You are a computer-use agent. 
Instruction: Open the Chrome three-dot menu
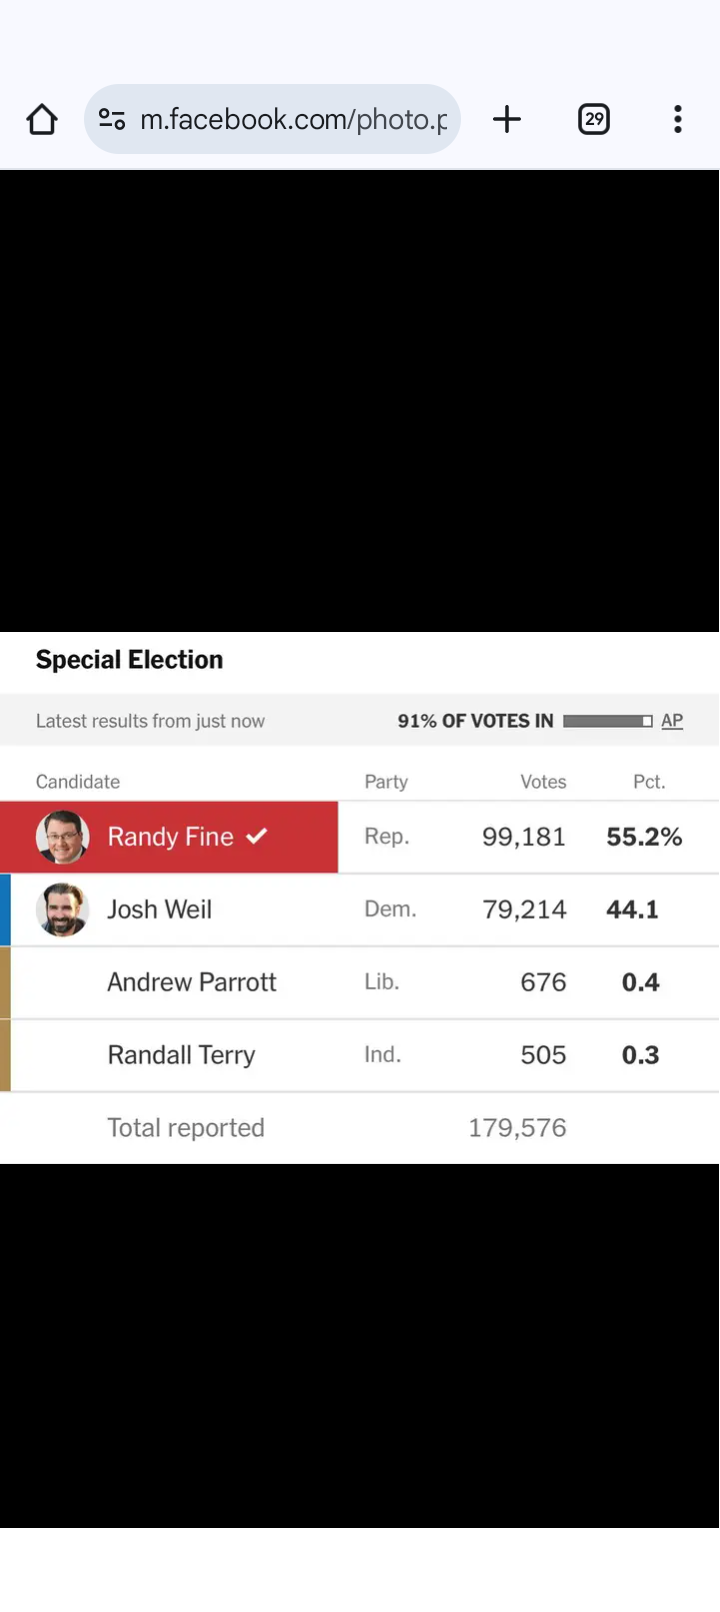pos(677,120)
